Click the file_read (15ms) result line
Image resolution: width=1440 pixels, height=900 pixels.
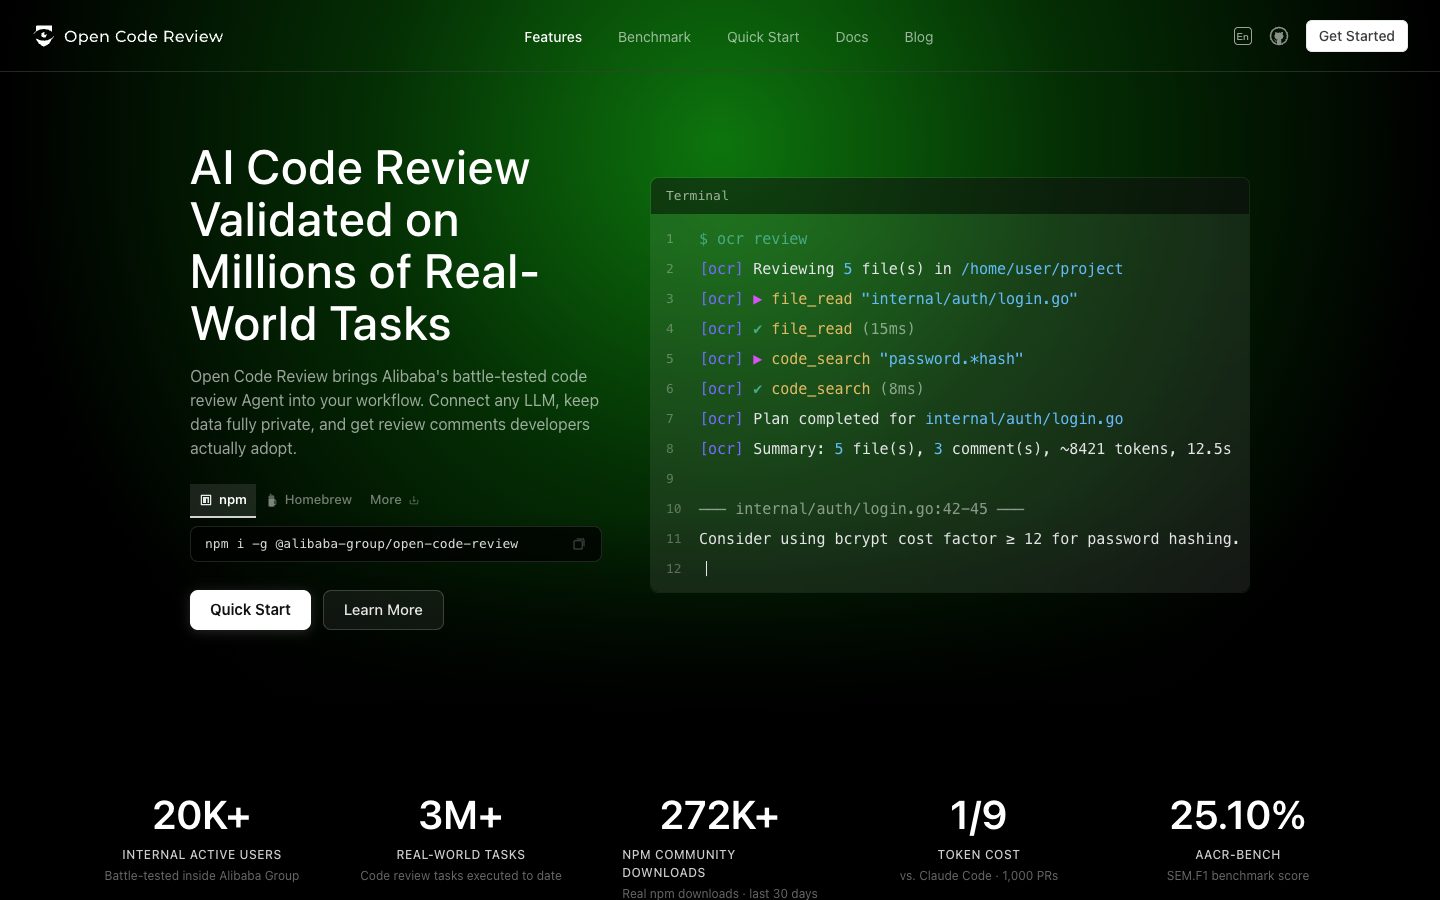[807, 329]
